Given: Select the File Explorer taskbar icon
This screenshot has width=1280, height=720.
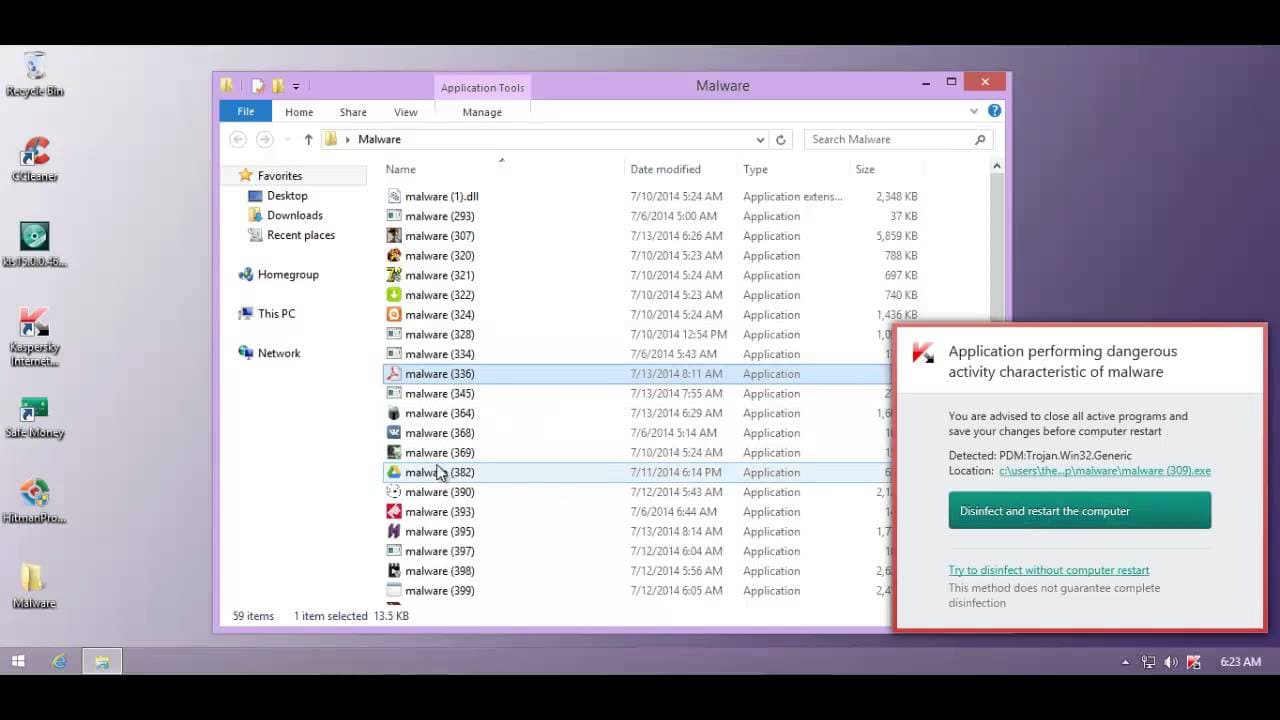Looking at the screenshot, I should pos(102,661).
